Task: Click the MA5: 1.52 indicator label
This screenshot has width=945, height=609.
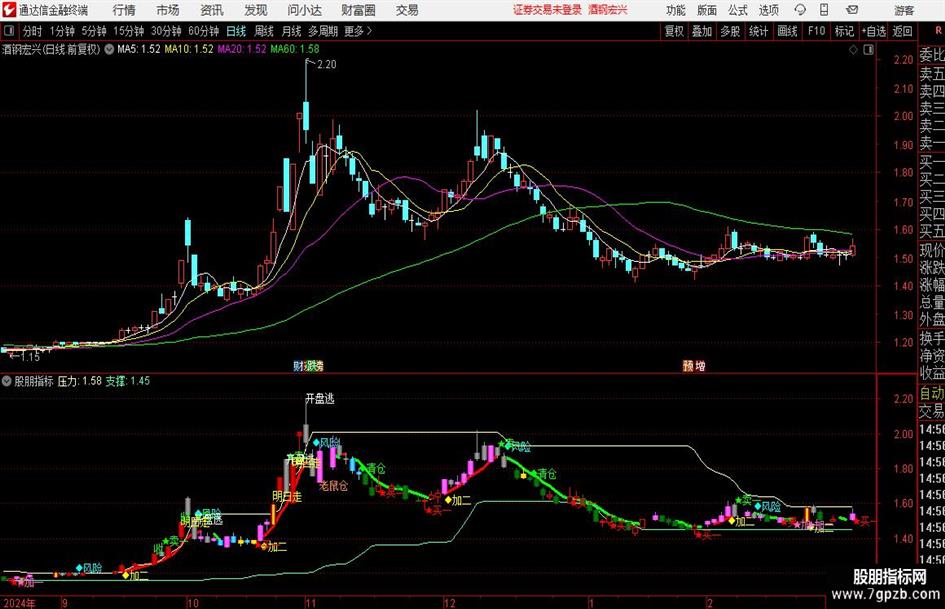Action: [x=139, y=49]
